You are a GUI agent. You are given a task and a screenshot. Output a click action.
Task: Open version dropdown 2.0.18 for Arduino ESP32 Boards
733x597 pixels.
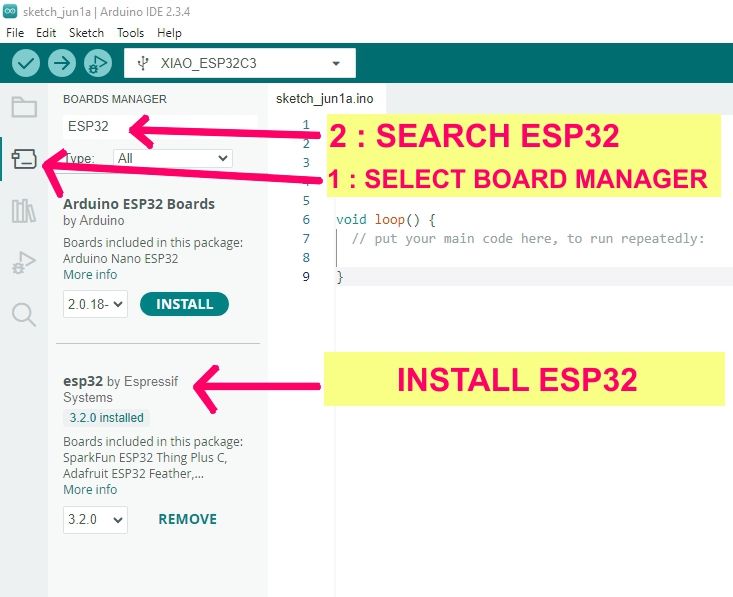tap(95, 304)
